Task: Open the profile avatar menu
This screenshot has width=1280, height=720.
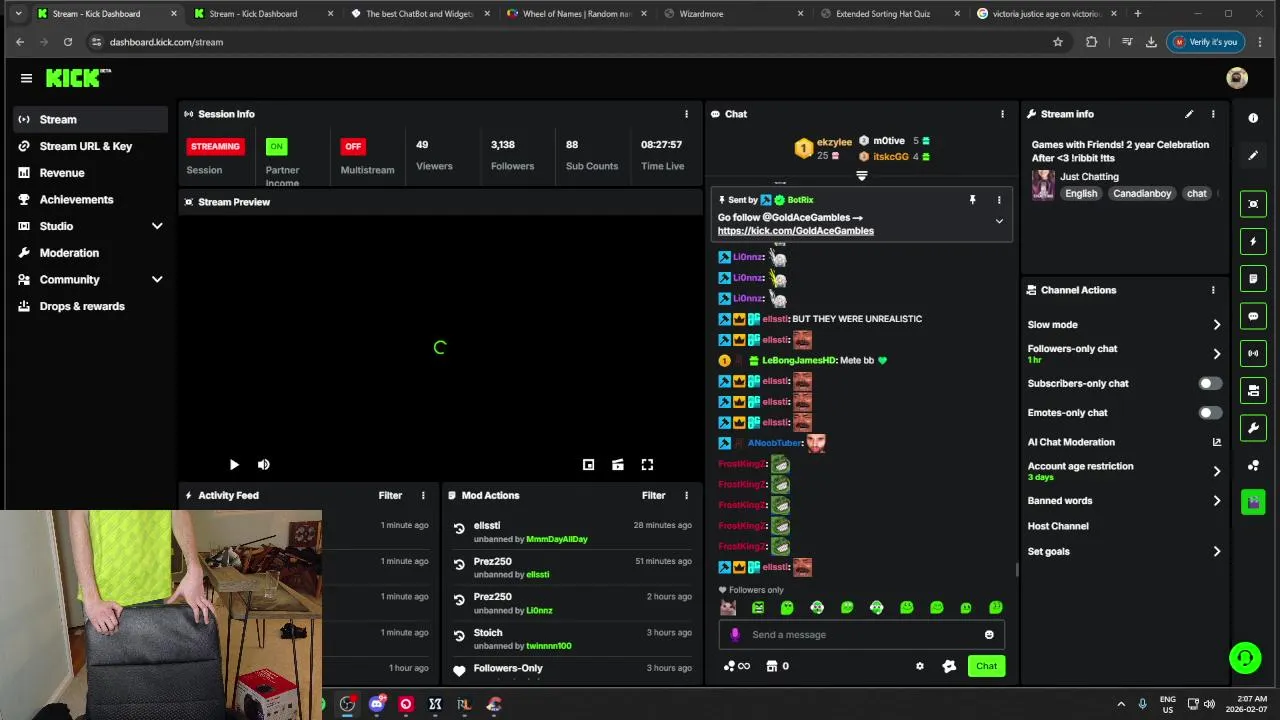Action: (1237, 78)
